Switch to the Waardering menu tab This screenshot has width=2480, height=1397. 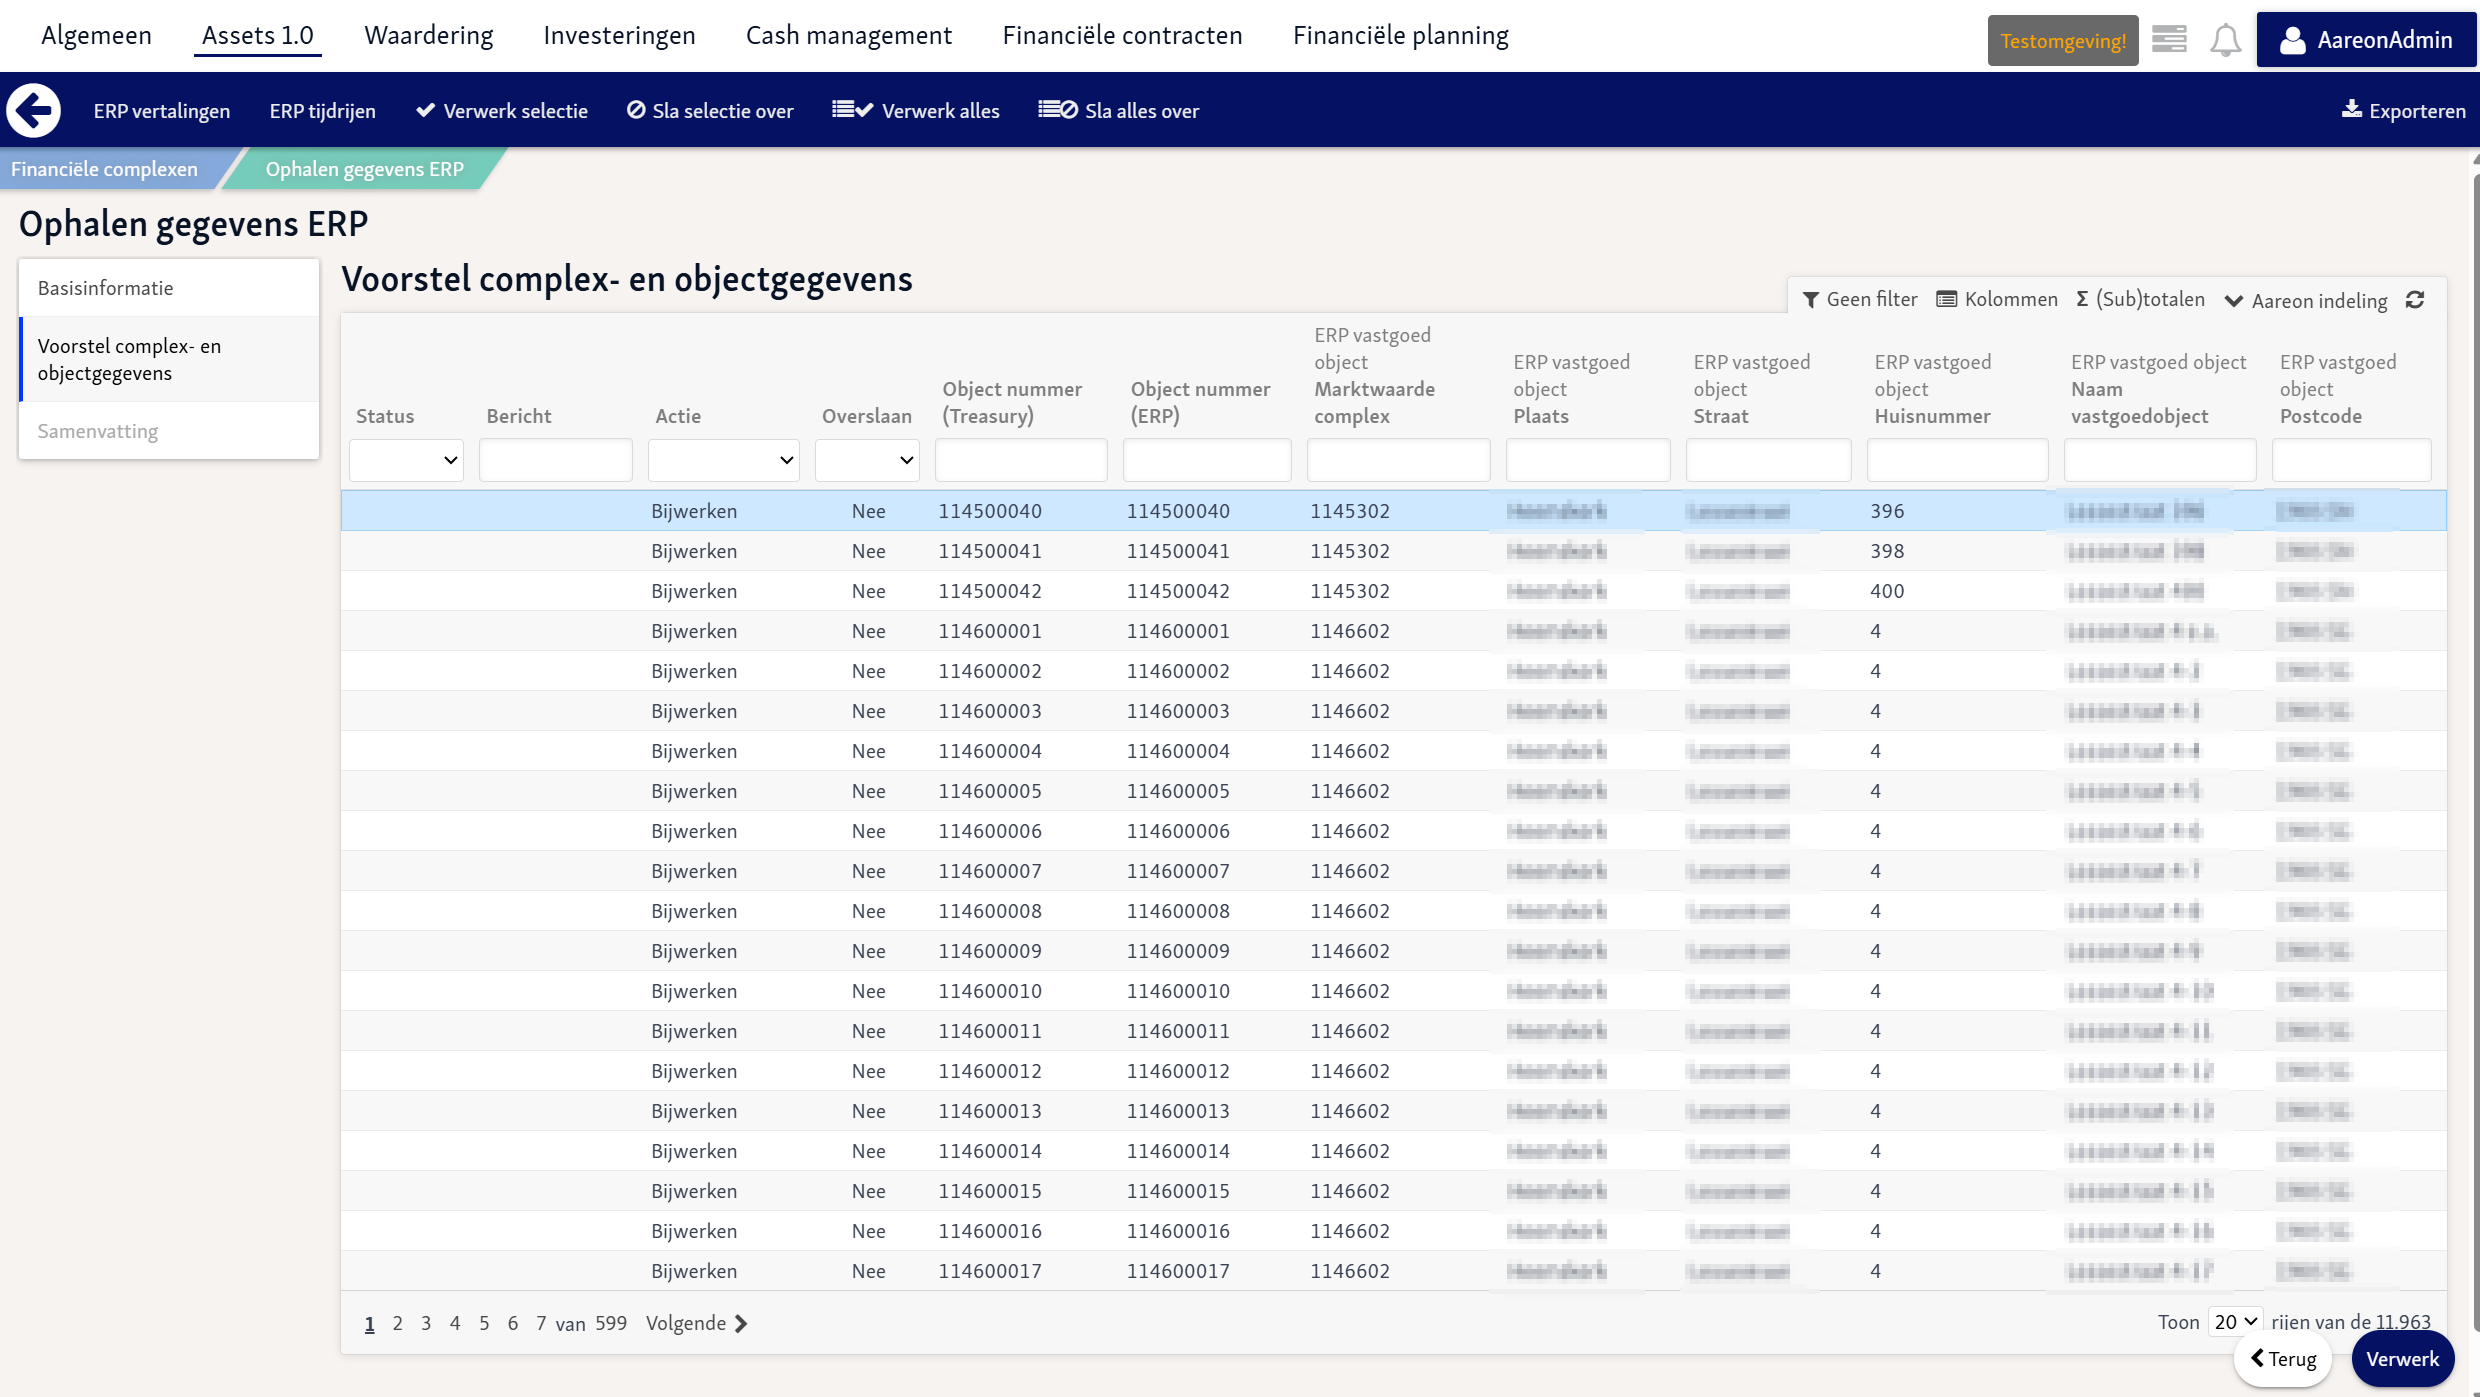(429, 35)
